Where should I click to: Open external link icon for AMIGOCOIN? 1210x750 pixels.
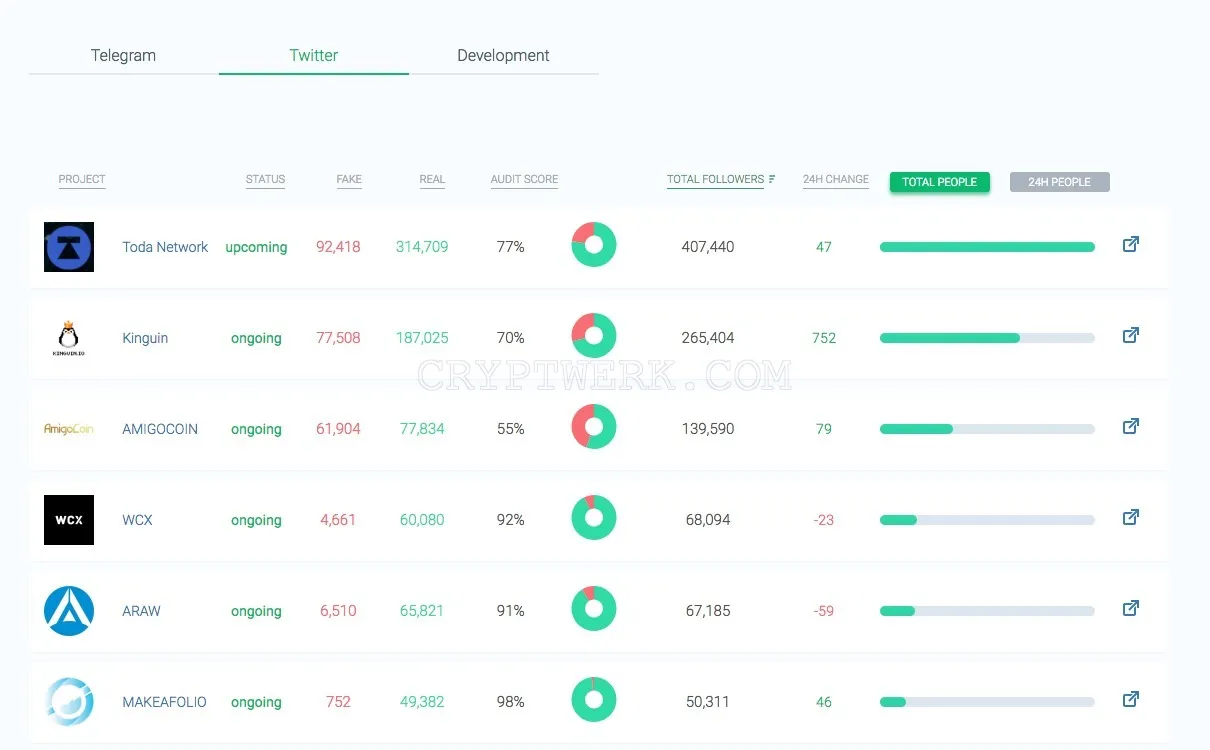tap(1131, 426)
